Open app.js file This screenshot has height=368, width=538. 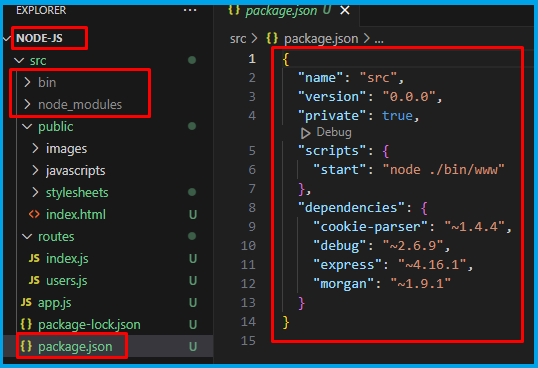55,303
